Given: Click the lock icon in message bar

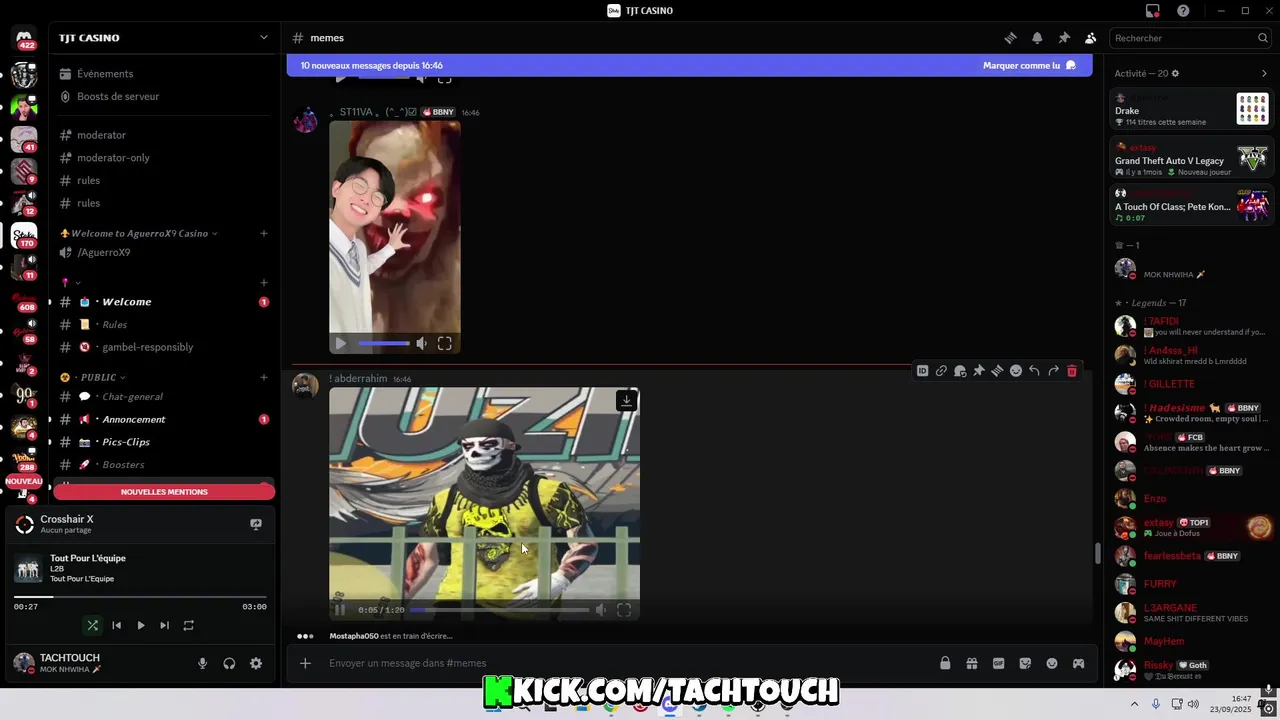Looking at the screenshot, I should 945,663.
